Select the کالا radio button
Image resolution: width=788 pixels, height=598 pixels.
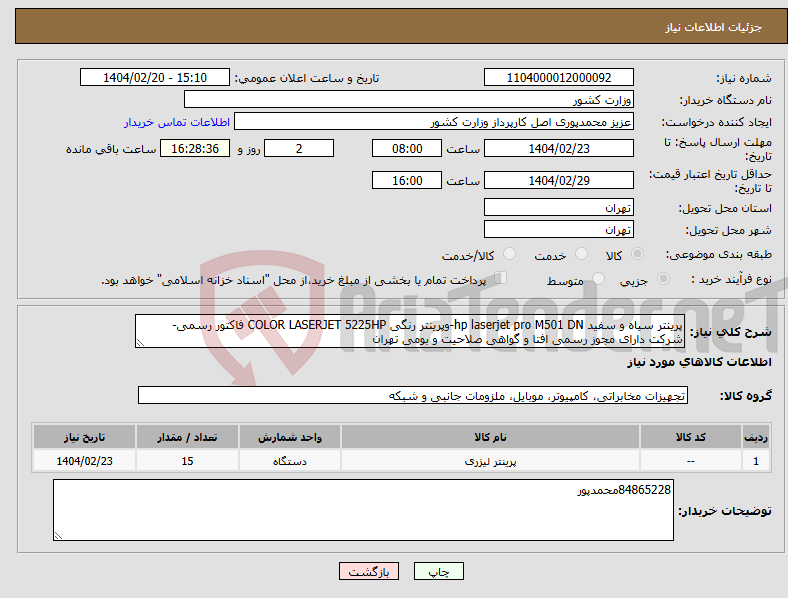pyautogui.click(x=637, y=254)
